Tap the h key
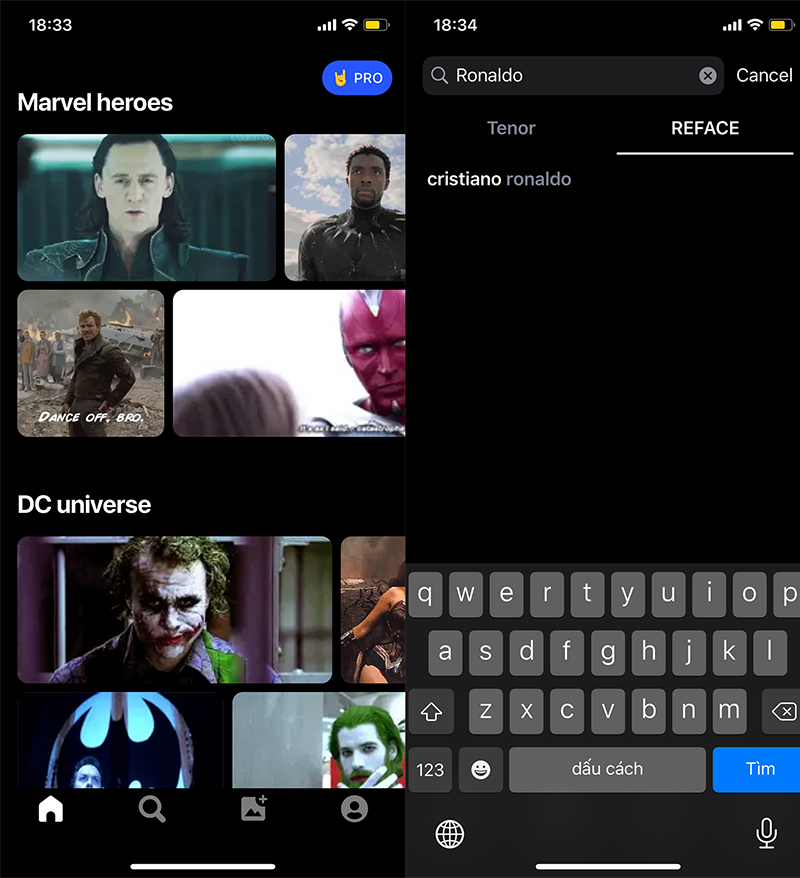 pos(648,652)
